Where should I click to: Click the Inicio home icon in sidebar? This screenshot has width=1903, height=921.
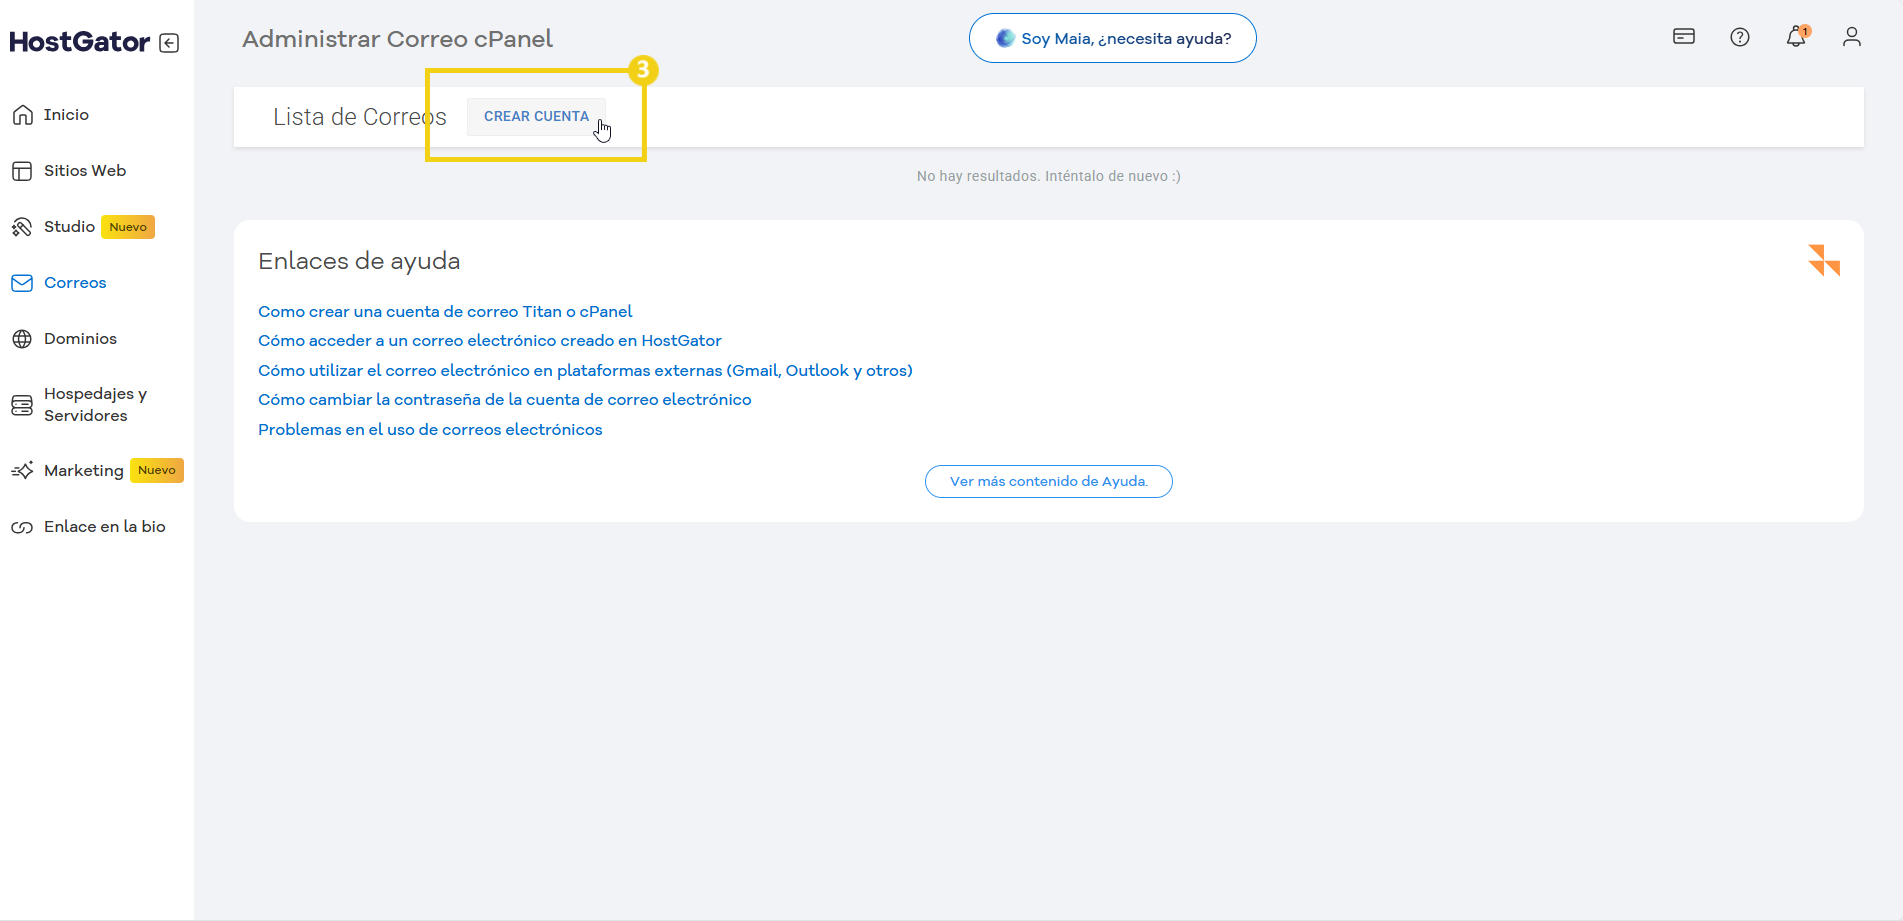point(22,115)
